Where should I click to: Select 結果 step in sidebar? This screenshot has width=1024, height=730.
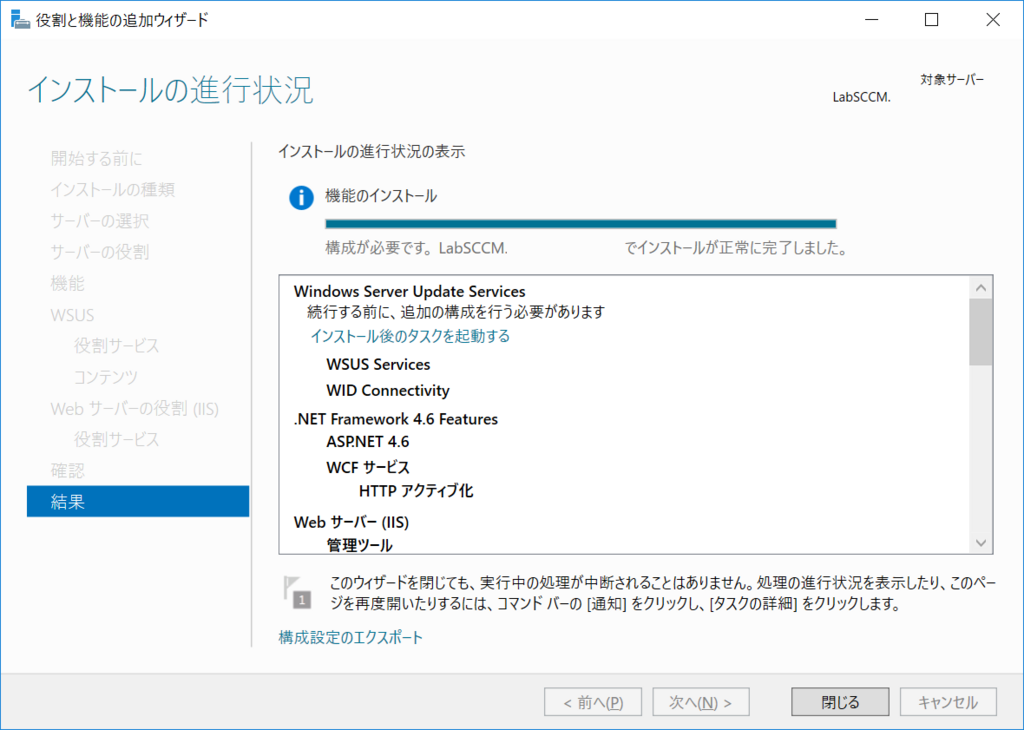pyautogui.click(x=138, y=501)
